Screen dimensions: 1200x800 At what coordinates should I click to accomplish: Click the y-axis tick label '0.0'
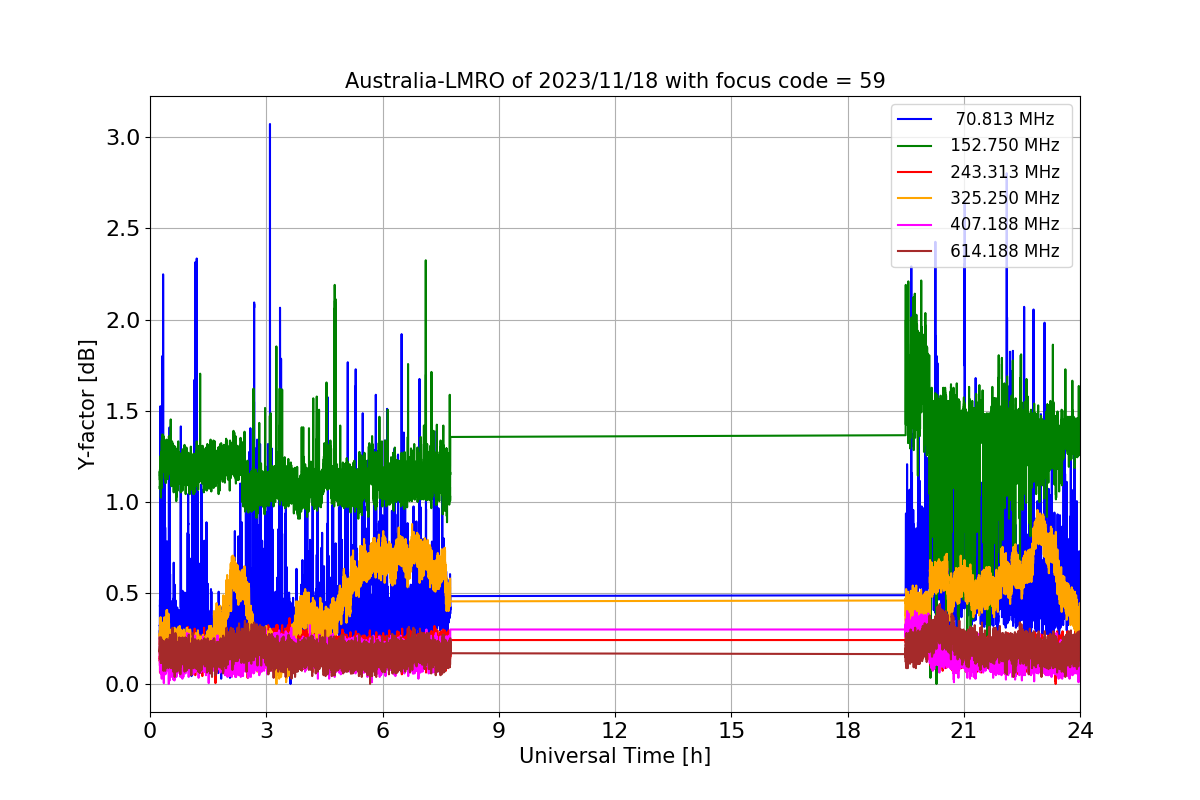pyautogui.click(x=124, y=685)
